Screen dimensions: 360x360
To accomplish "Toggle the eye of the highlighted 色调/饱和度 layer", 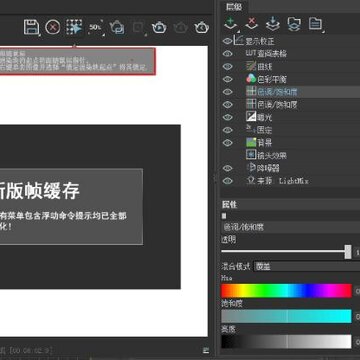I will tap(227, 92).
